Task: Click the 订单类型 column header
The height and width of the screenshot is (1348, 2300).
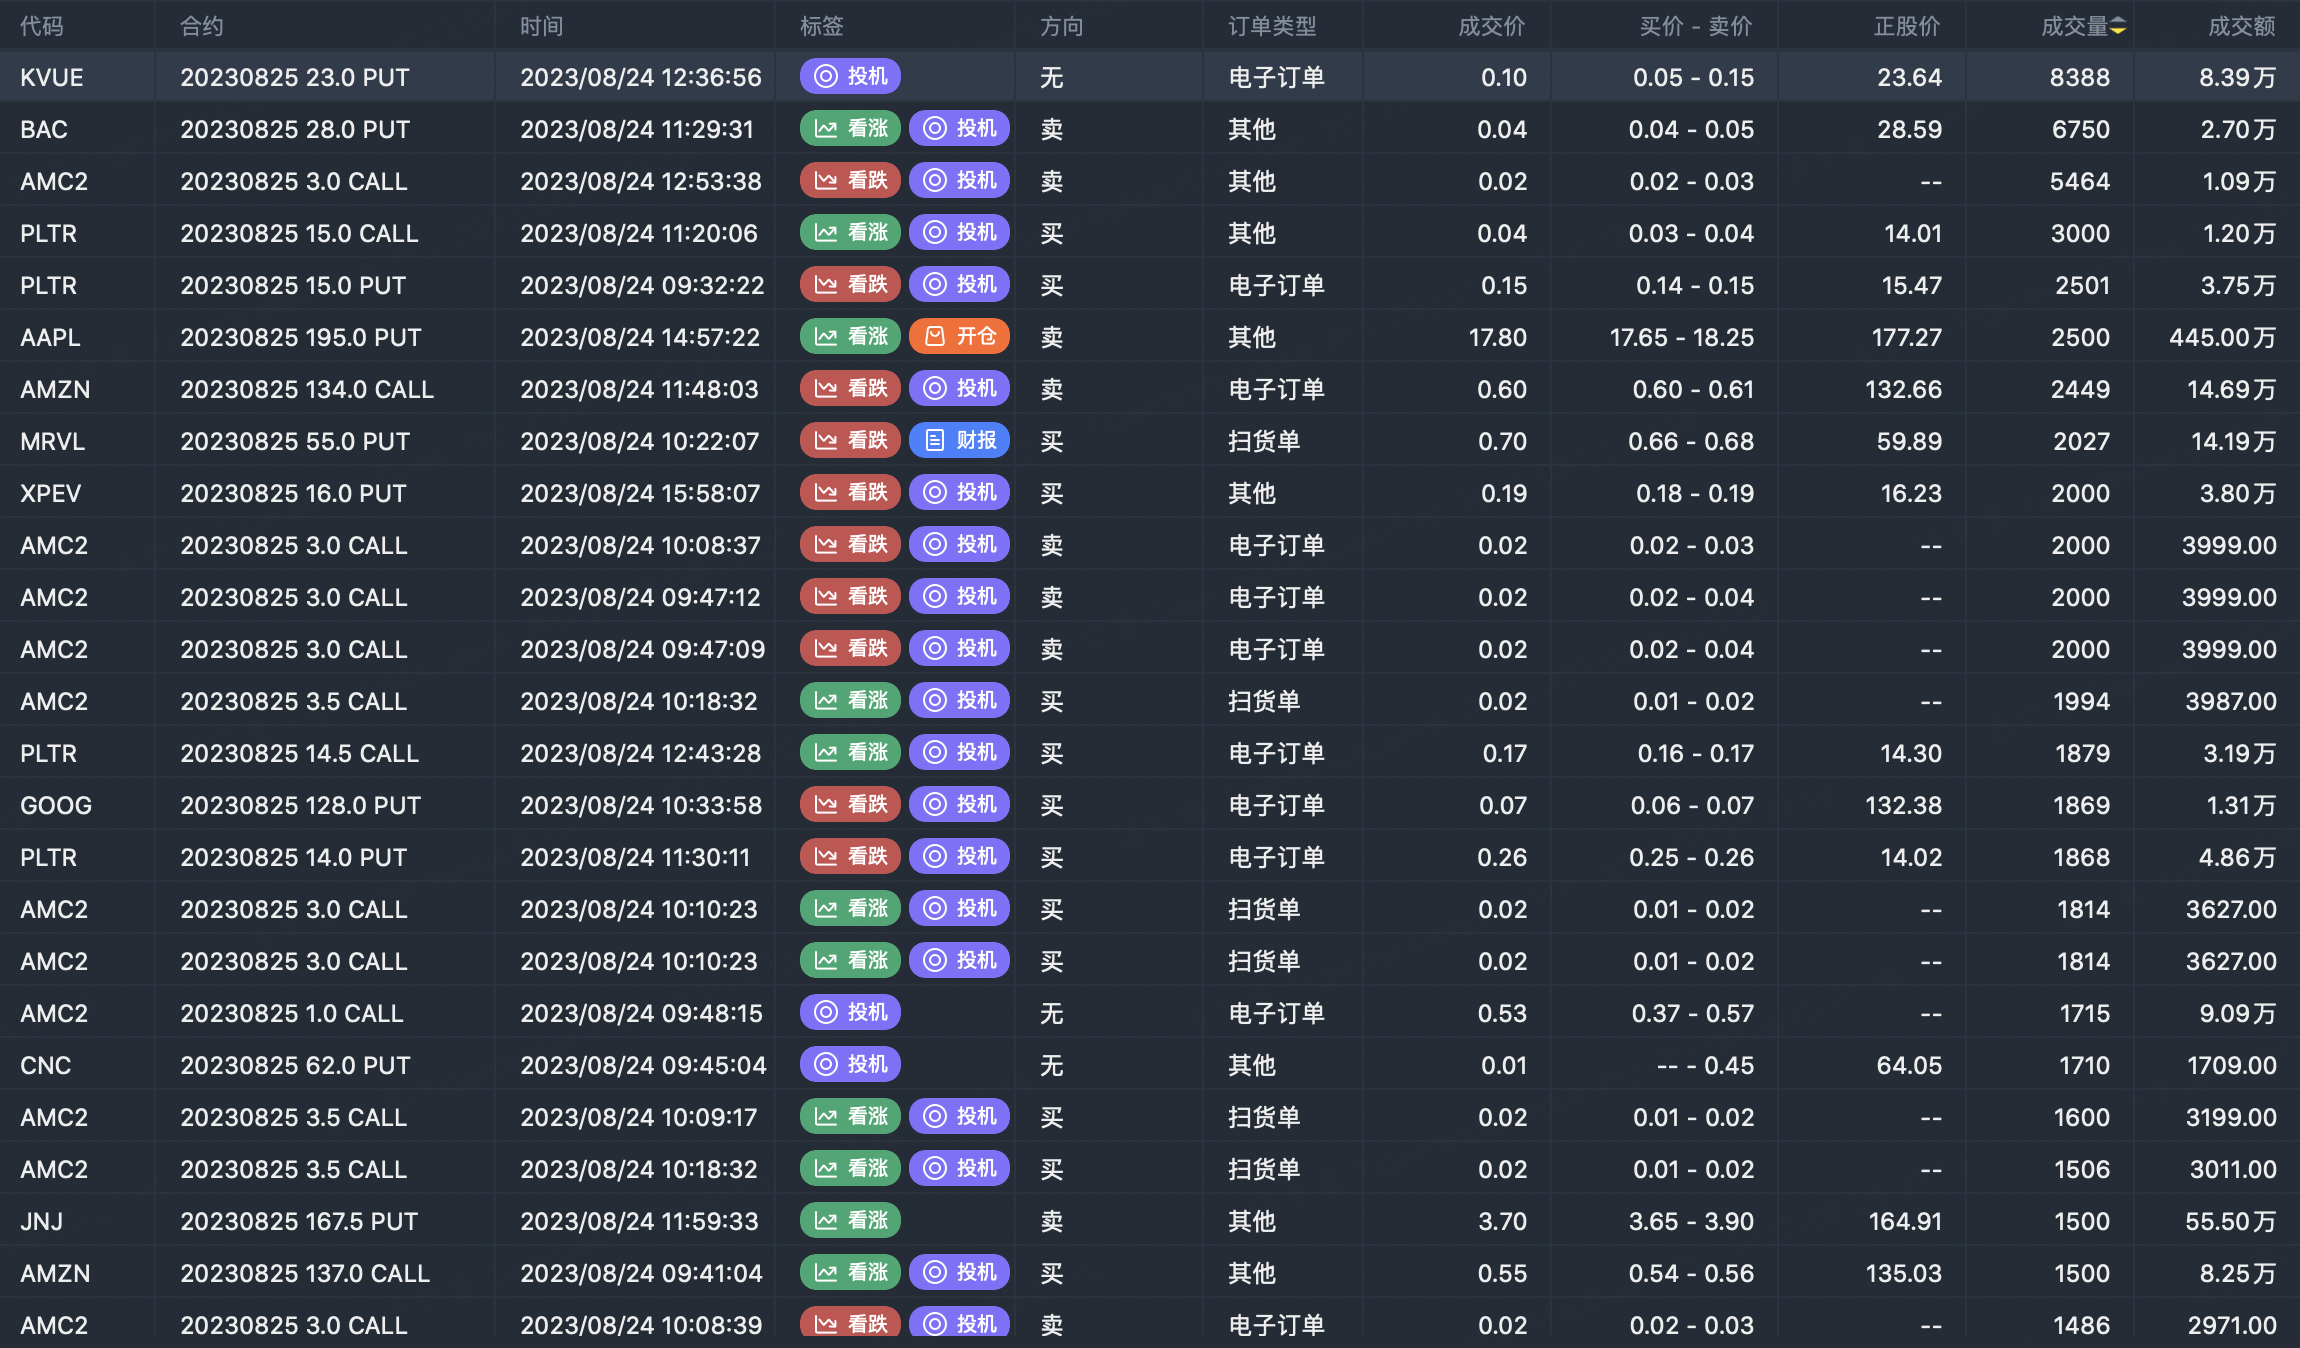Action: click(1272, 27)
